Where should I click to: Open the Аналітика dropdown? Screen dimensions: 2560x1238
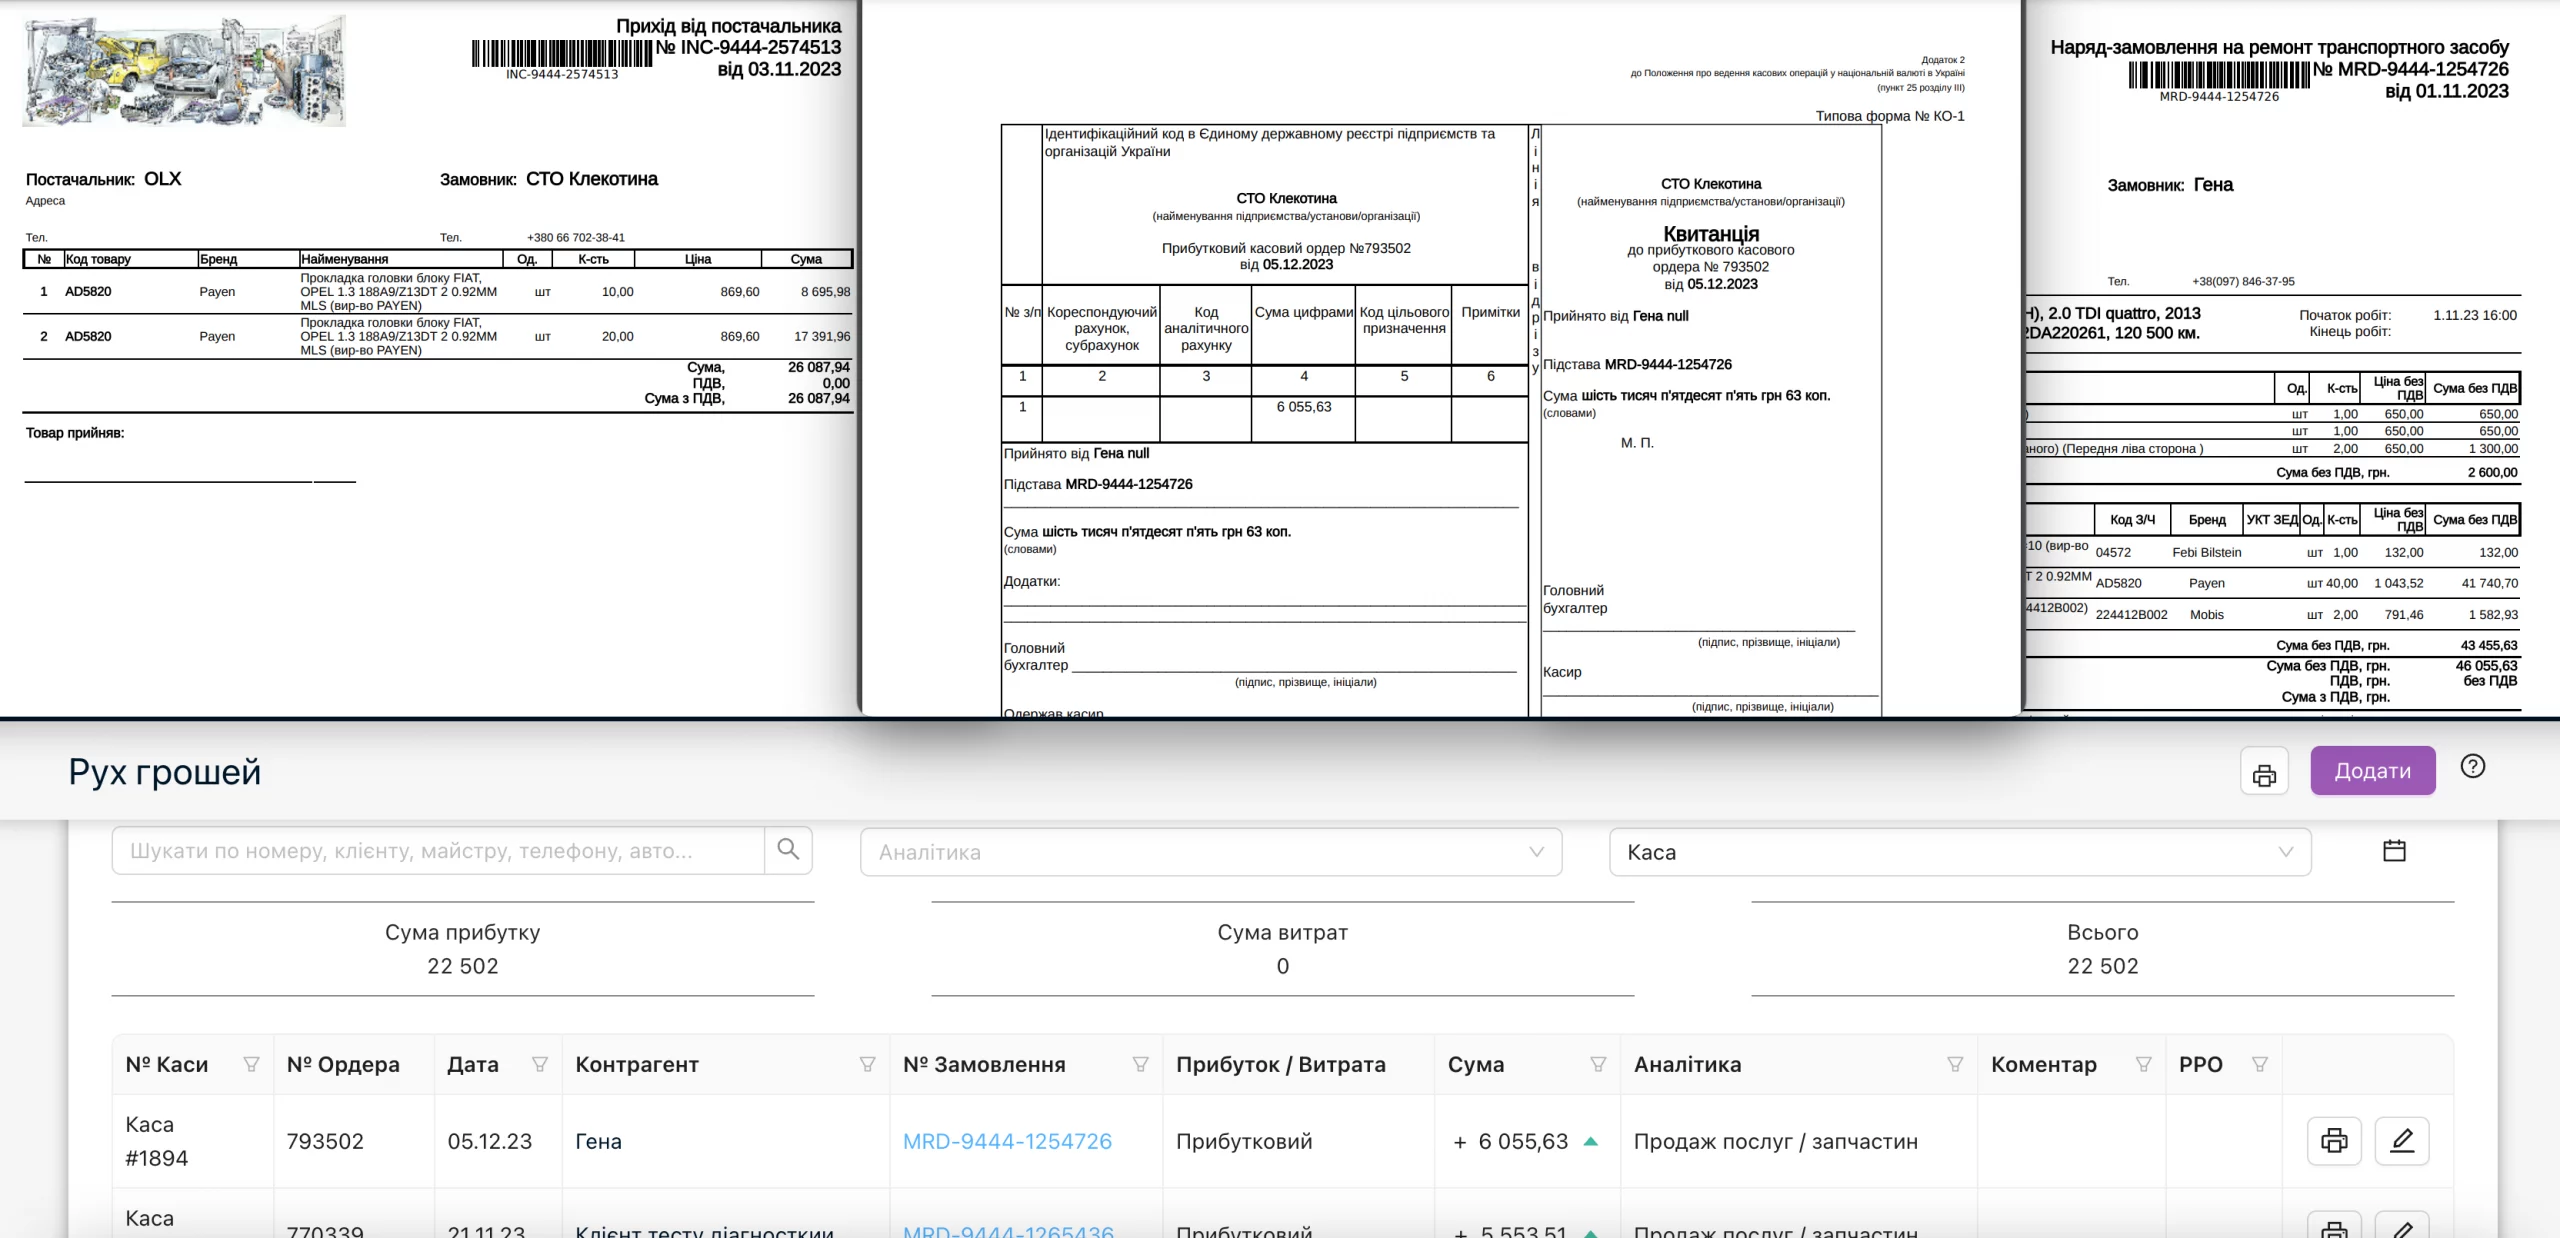tap(1210, 852)
